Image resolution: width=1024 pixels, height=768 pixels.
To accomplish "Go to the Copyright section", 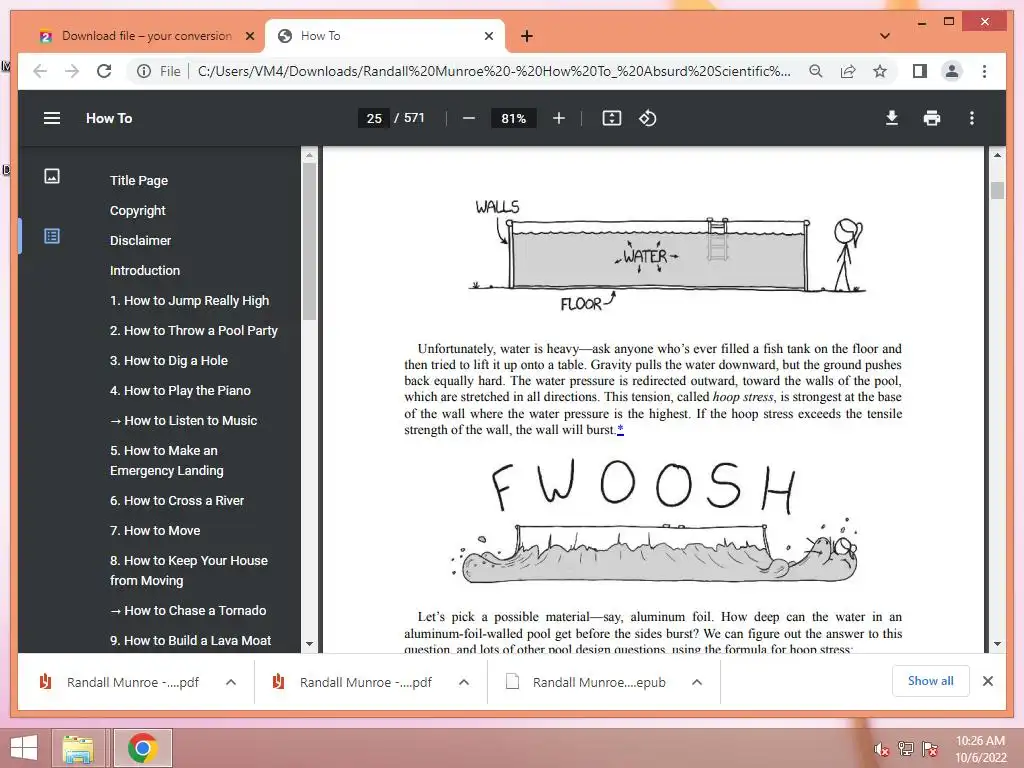I will click(x=137, y=210).
